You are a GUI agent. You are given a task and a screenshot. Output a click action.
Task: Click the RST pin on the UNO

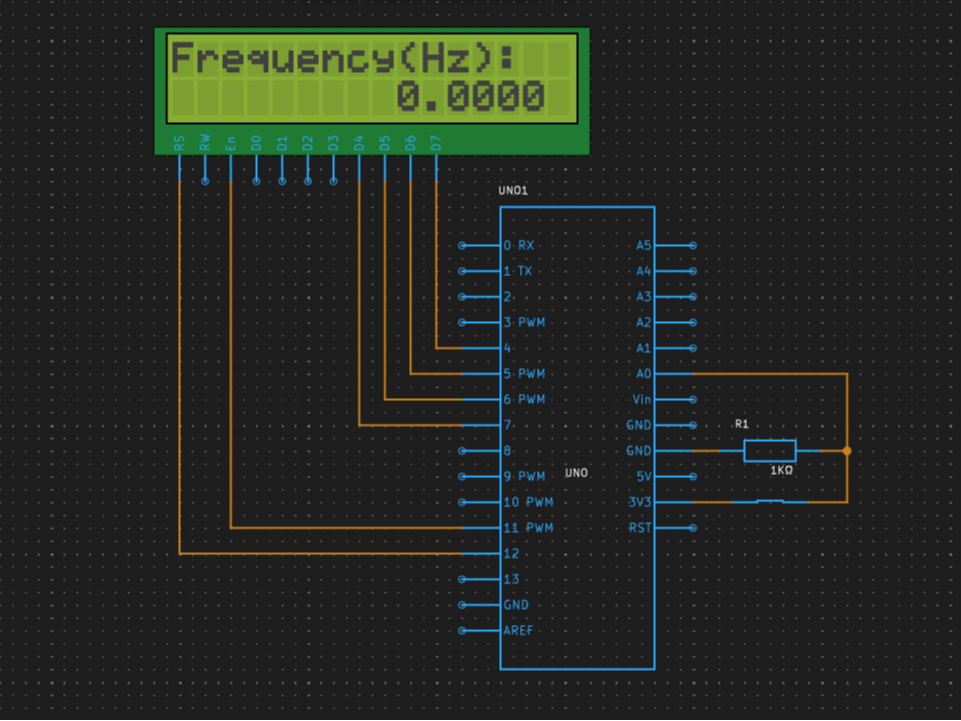(x=640, y=527)
